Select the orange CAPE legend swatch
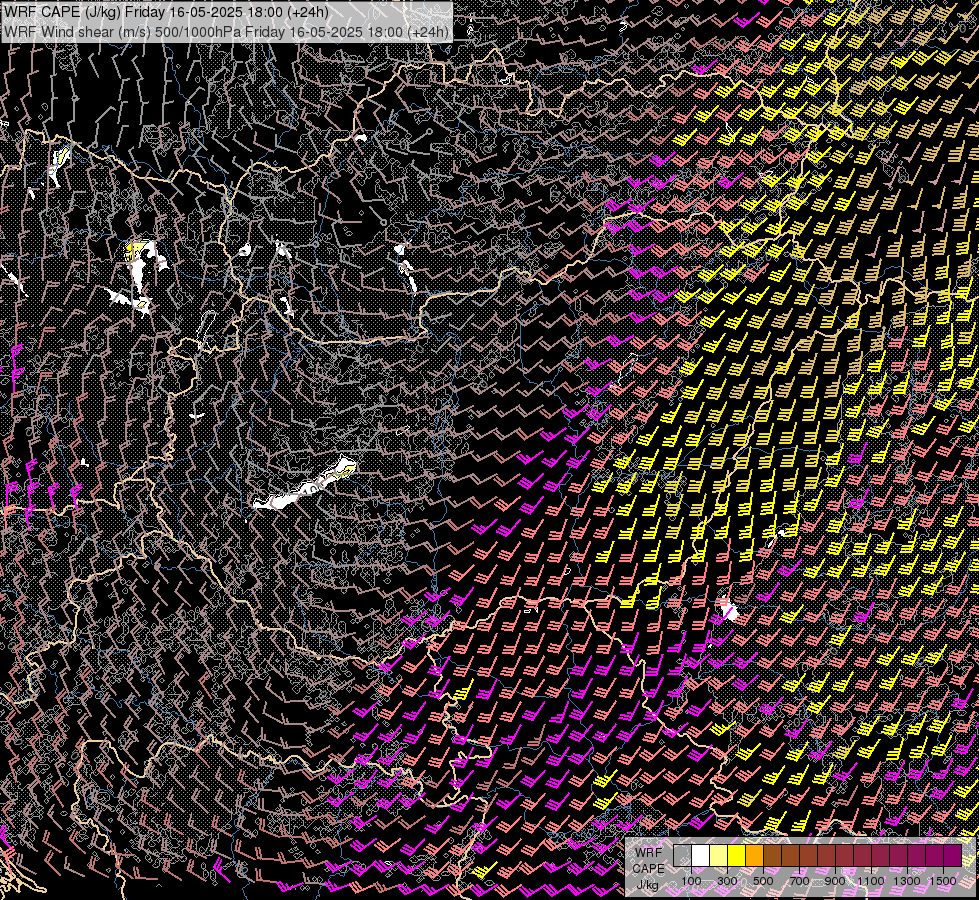This screenshot has width=979, height=900. coord(754,855)
